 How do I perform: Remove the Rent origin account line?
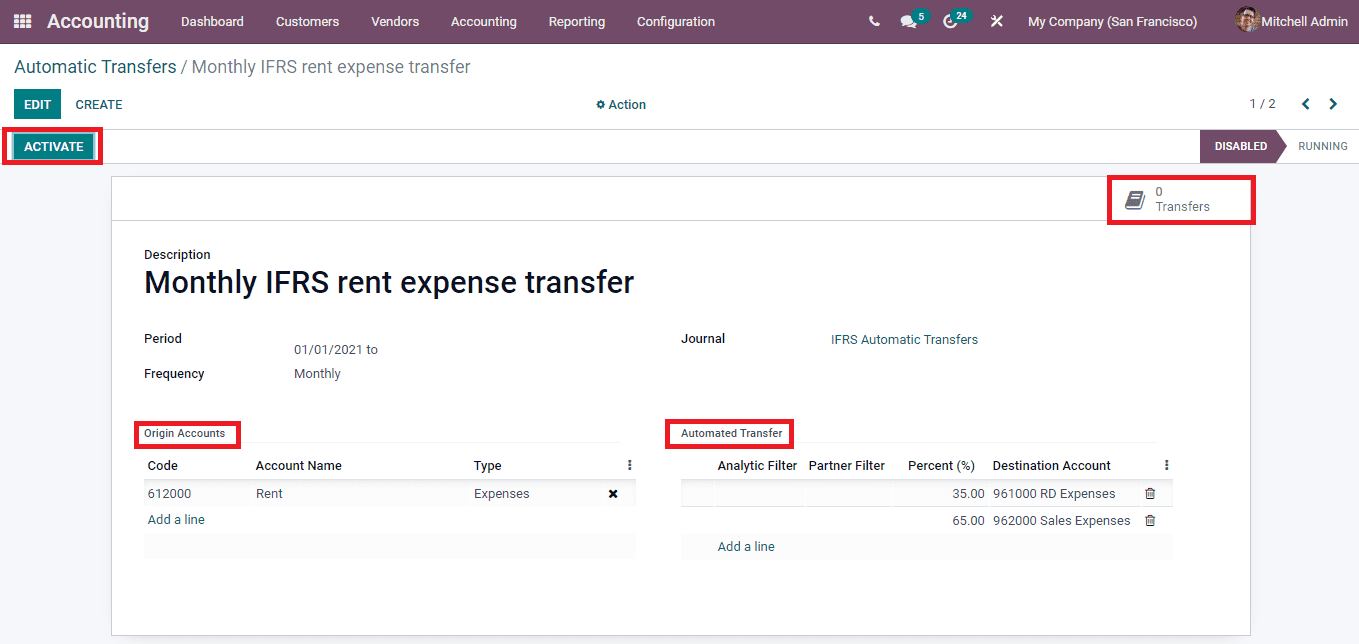(613, 493)
